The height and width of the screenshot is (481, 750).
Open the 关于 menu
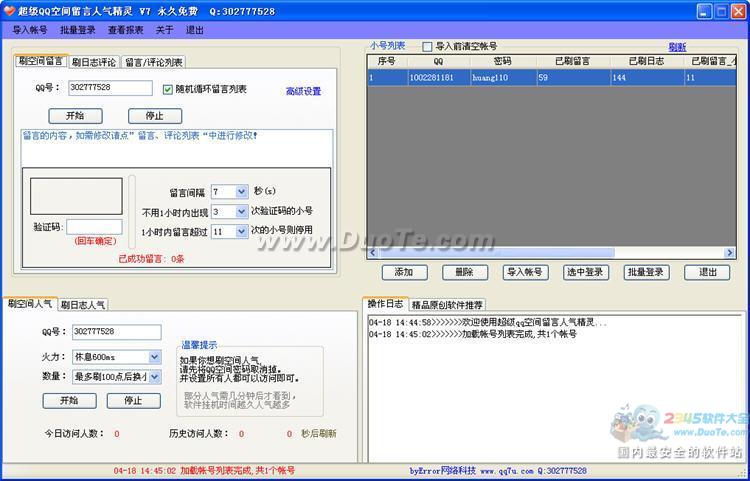pyautogui.click(x=164, y=30)
